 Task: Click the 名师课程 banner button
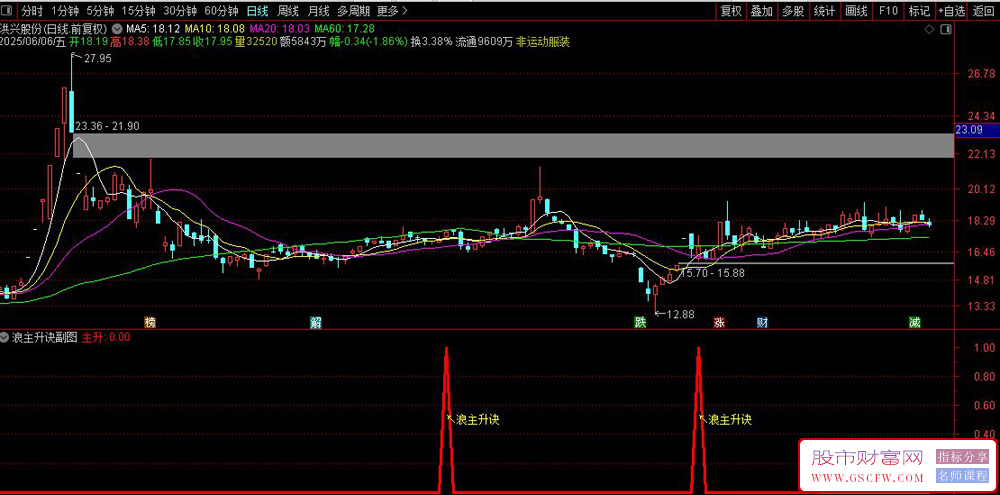coord(962,476)
